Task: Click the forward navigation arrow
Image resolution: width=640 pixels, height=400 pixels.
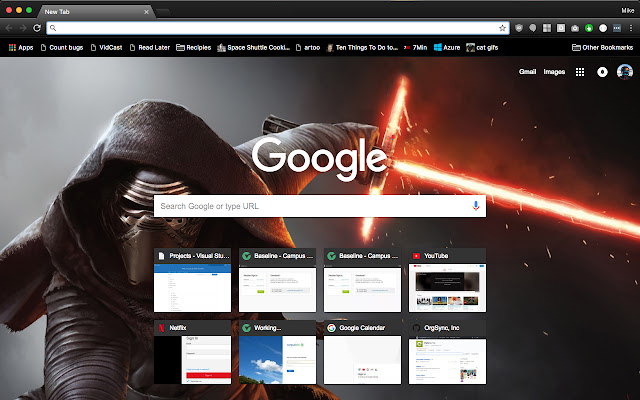Action: 23,28
